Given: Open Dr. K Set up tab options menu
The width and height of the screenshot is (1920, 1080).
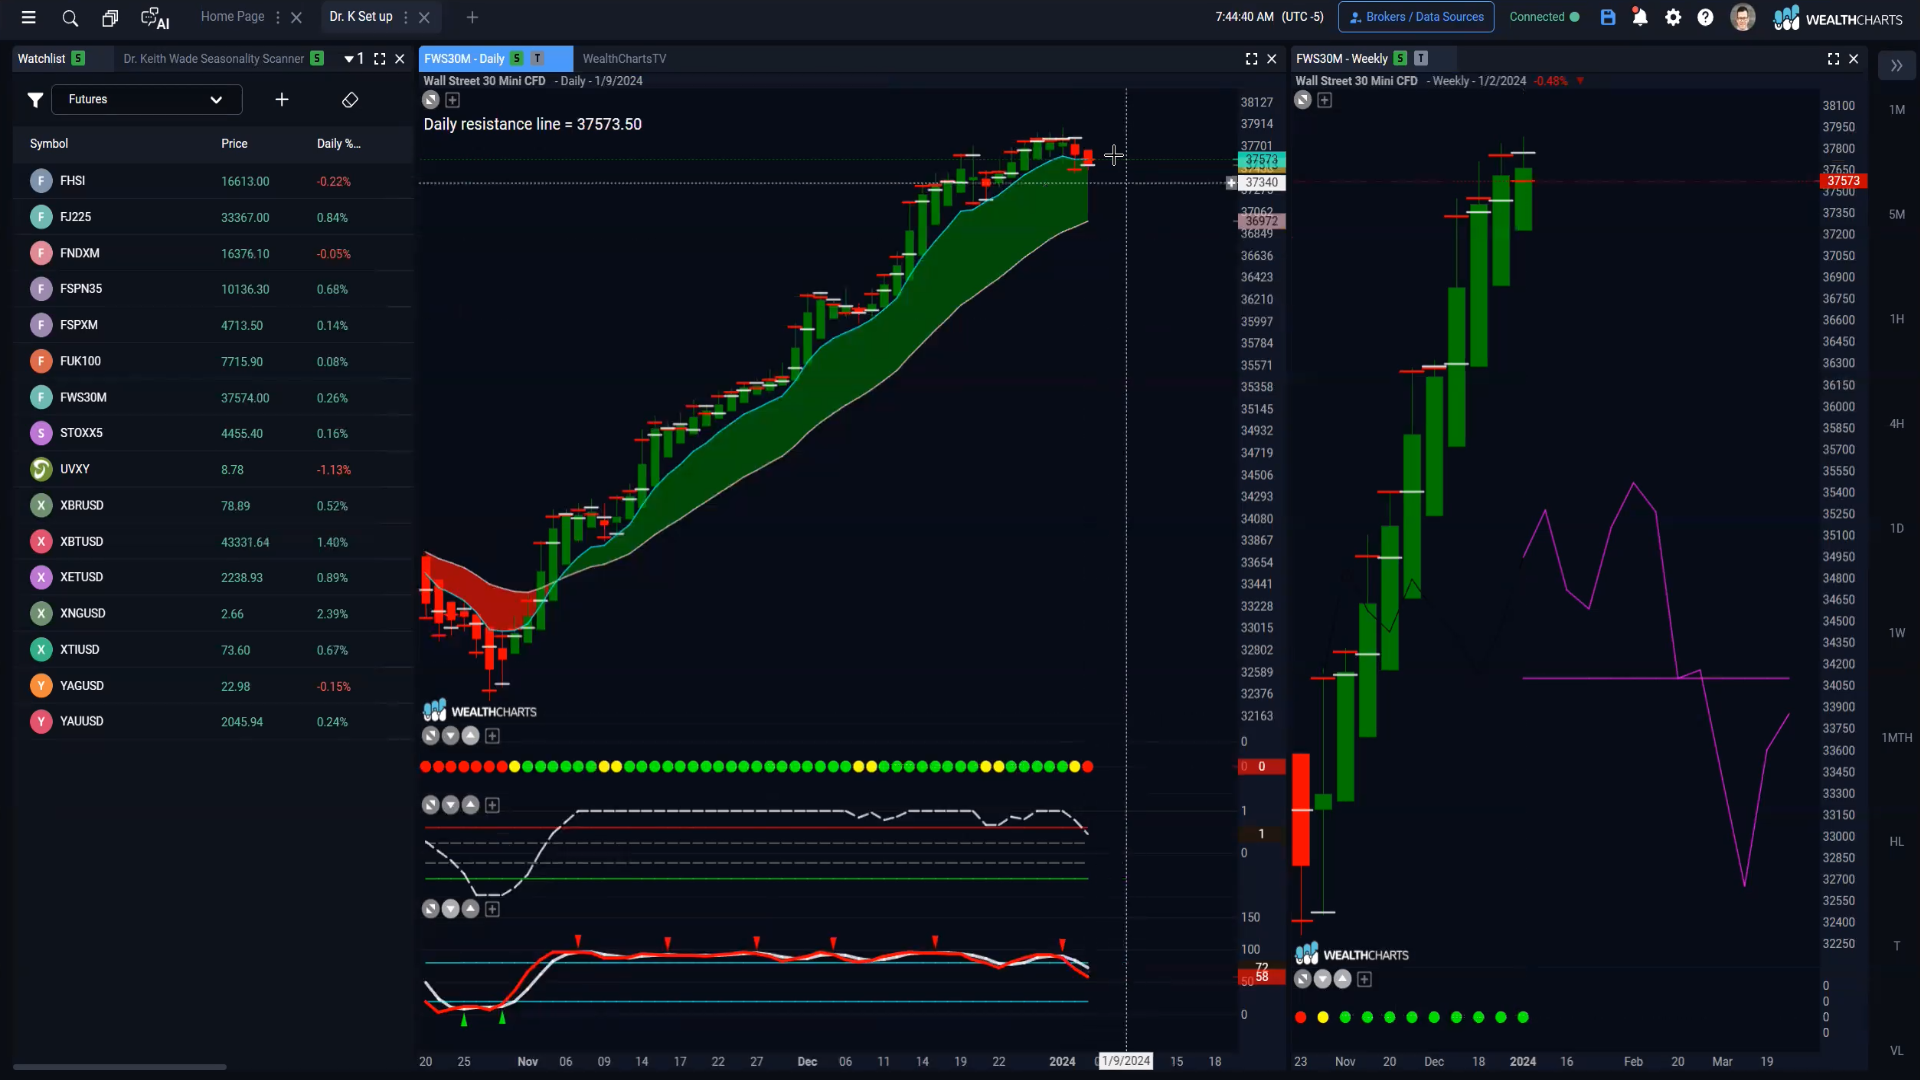Looking at the screenshot, I should 405,17.
